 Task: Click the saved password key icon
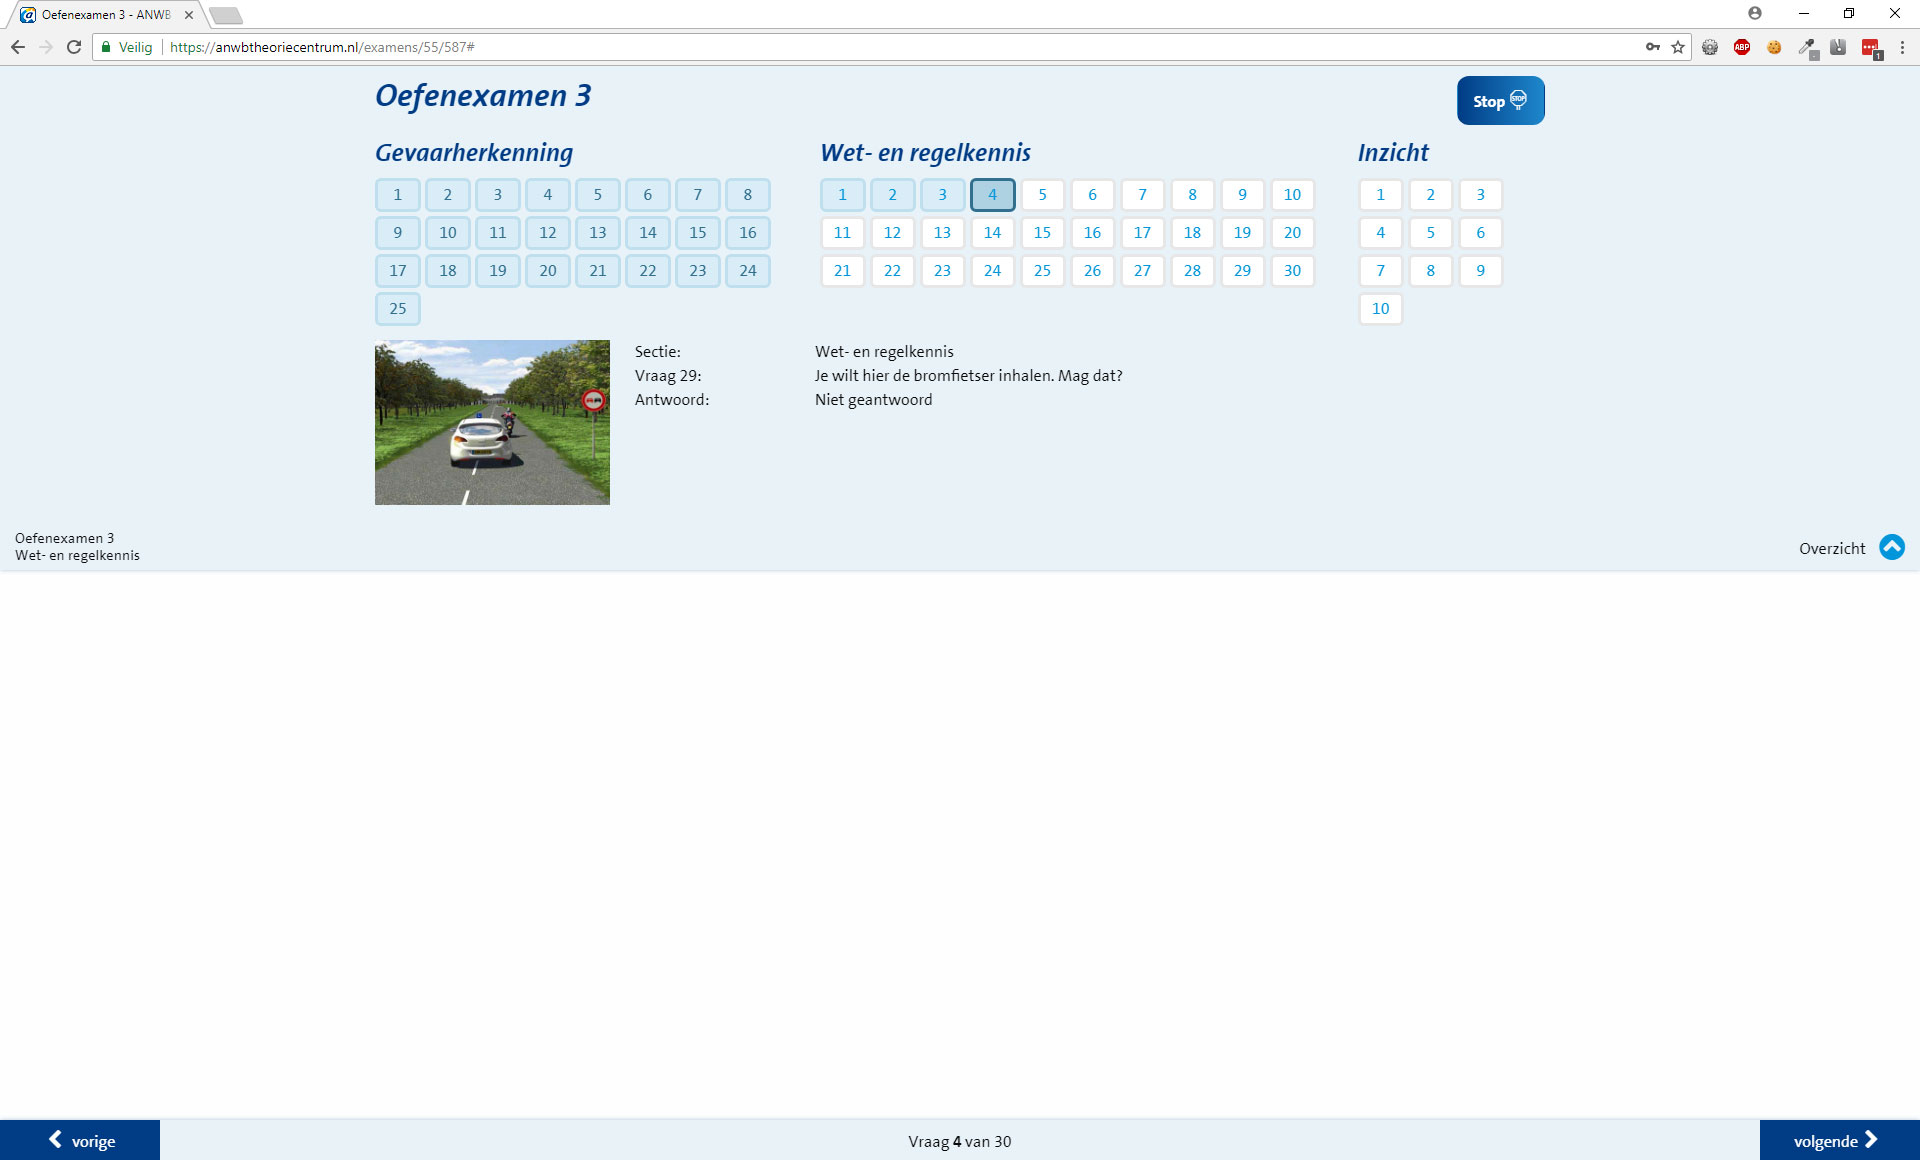click(1652, 47)
